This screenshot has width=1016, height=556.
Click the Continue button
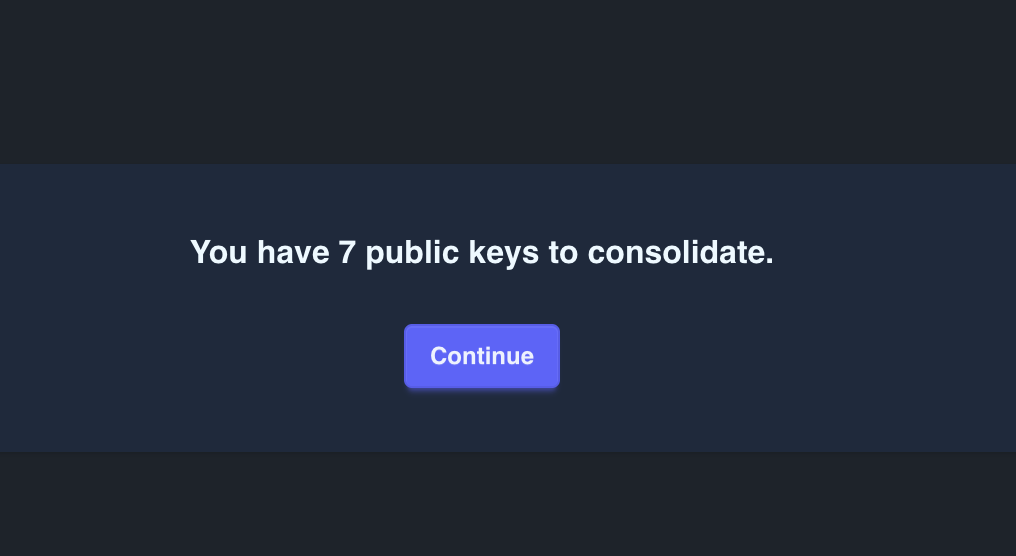pyautogui.click(x=481, y=356)
